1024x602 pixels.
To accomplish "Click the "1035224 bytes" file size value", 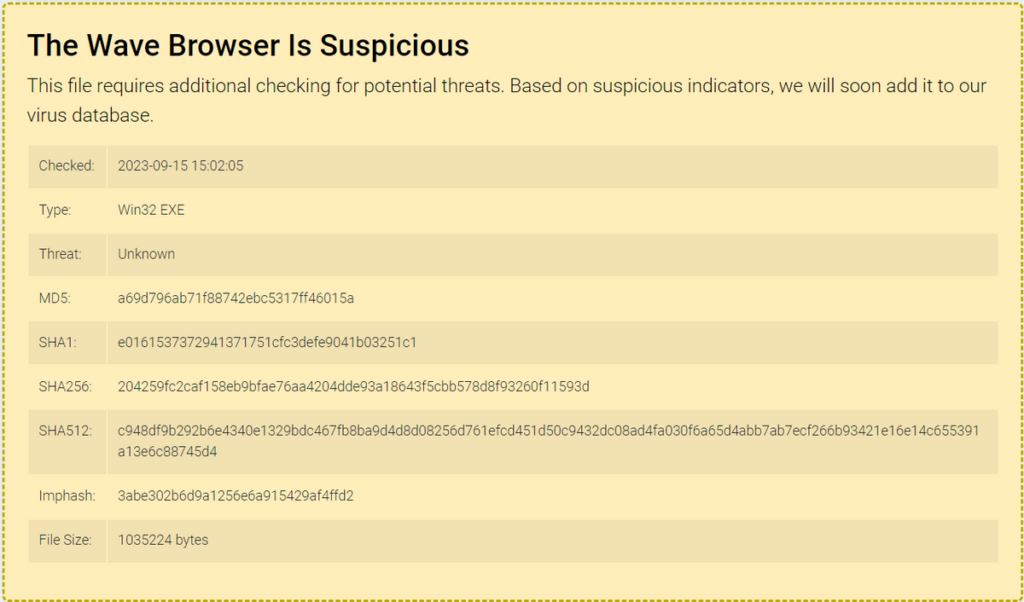I will coord(163,539).
